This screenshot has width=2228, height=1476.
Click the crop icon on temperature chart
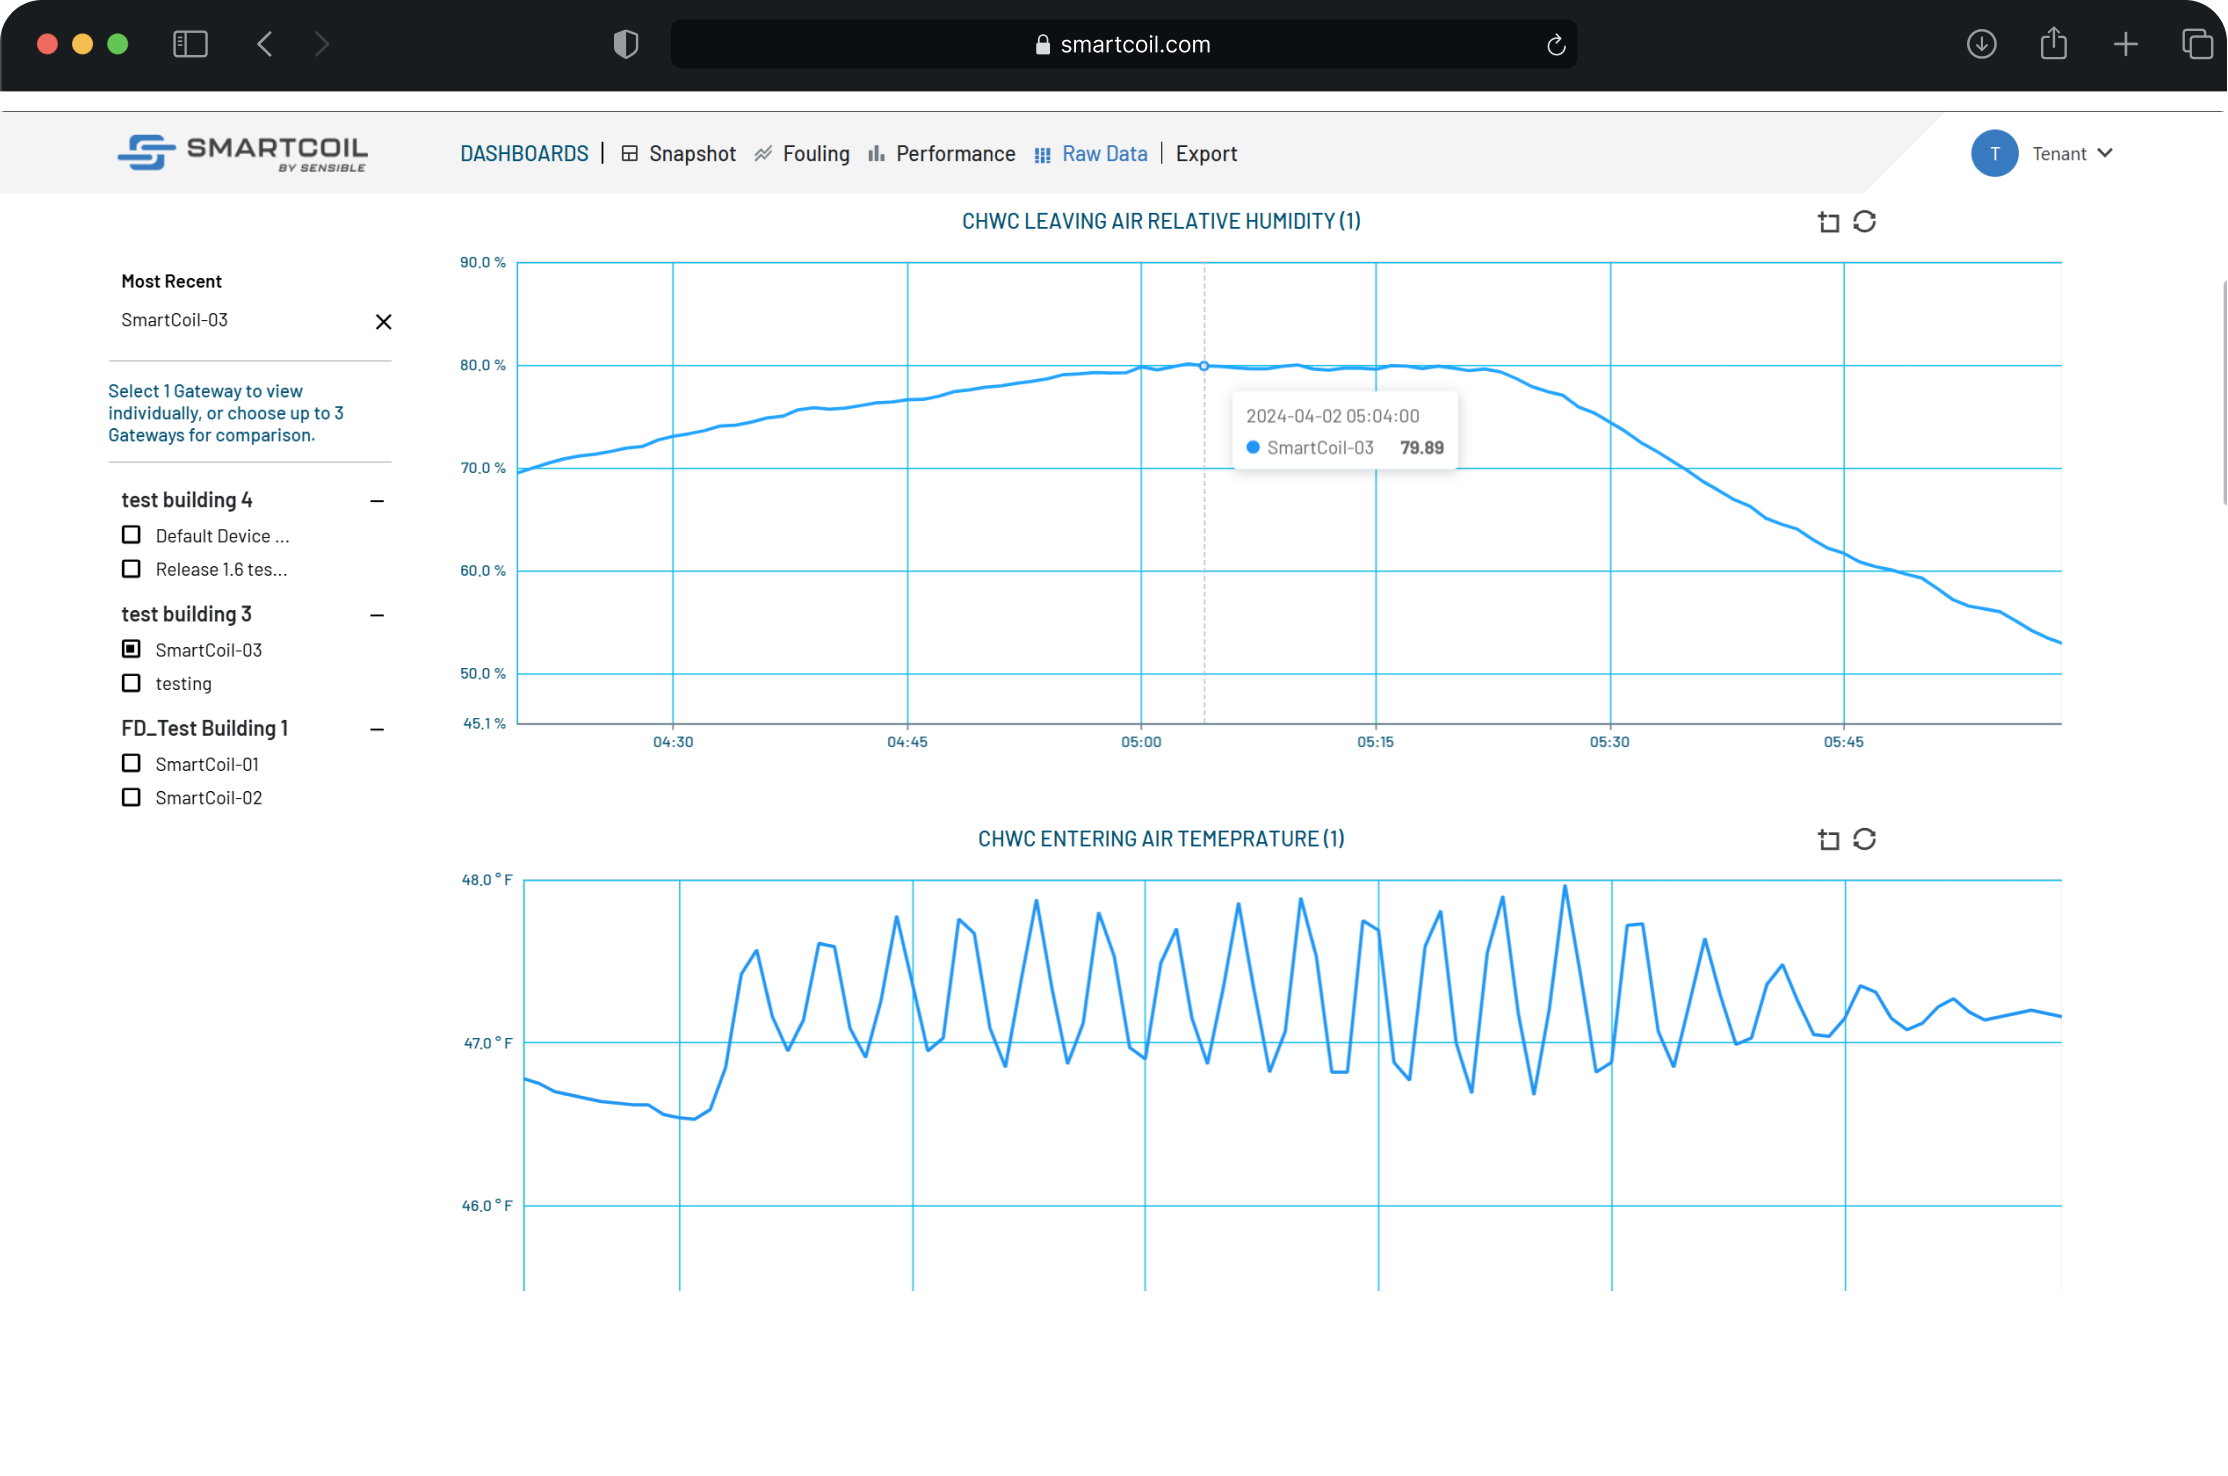[1828, 840]
